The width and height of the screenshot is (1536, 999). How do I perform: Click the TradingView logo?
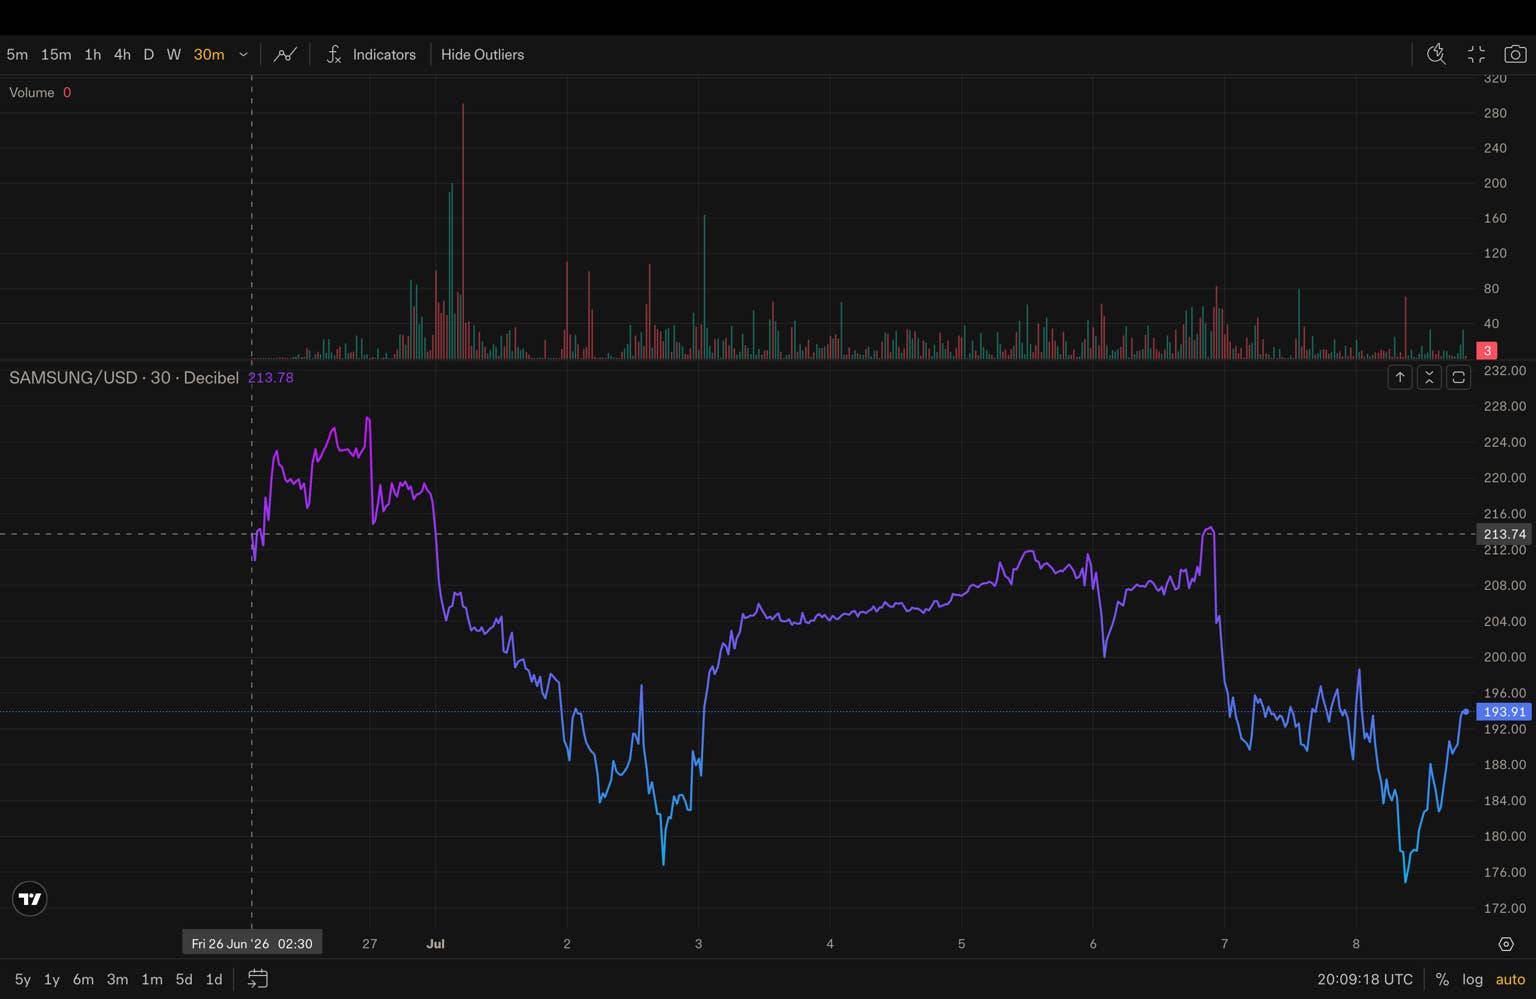click(30, 899)
